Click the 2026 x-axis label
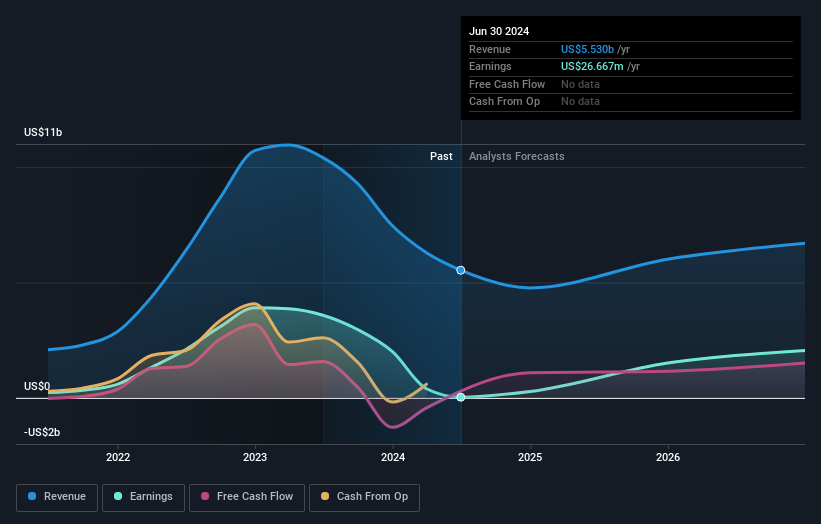Screen dimensions: 821x524 (x=668, y=457)
